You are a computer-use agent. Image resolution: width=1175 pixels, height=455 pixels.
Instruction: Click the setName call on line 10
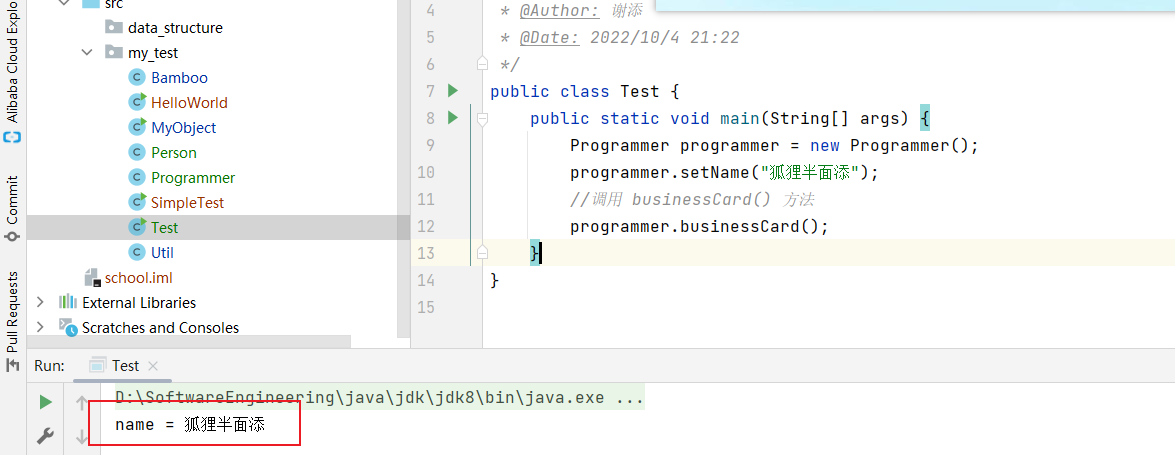tap(715, 173)
